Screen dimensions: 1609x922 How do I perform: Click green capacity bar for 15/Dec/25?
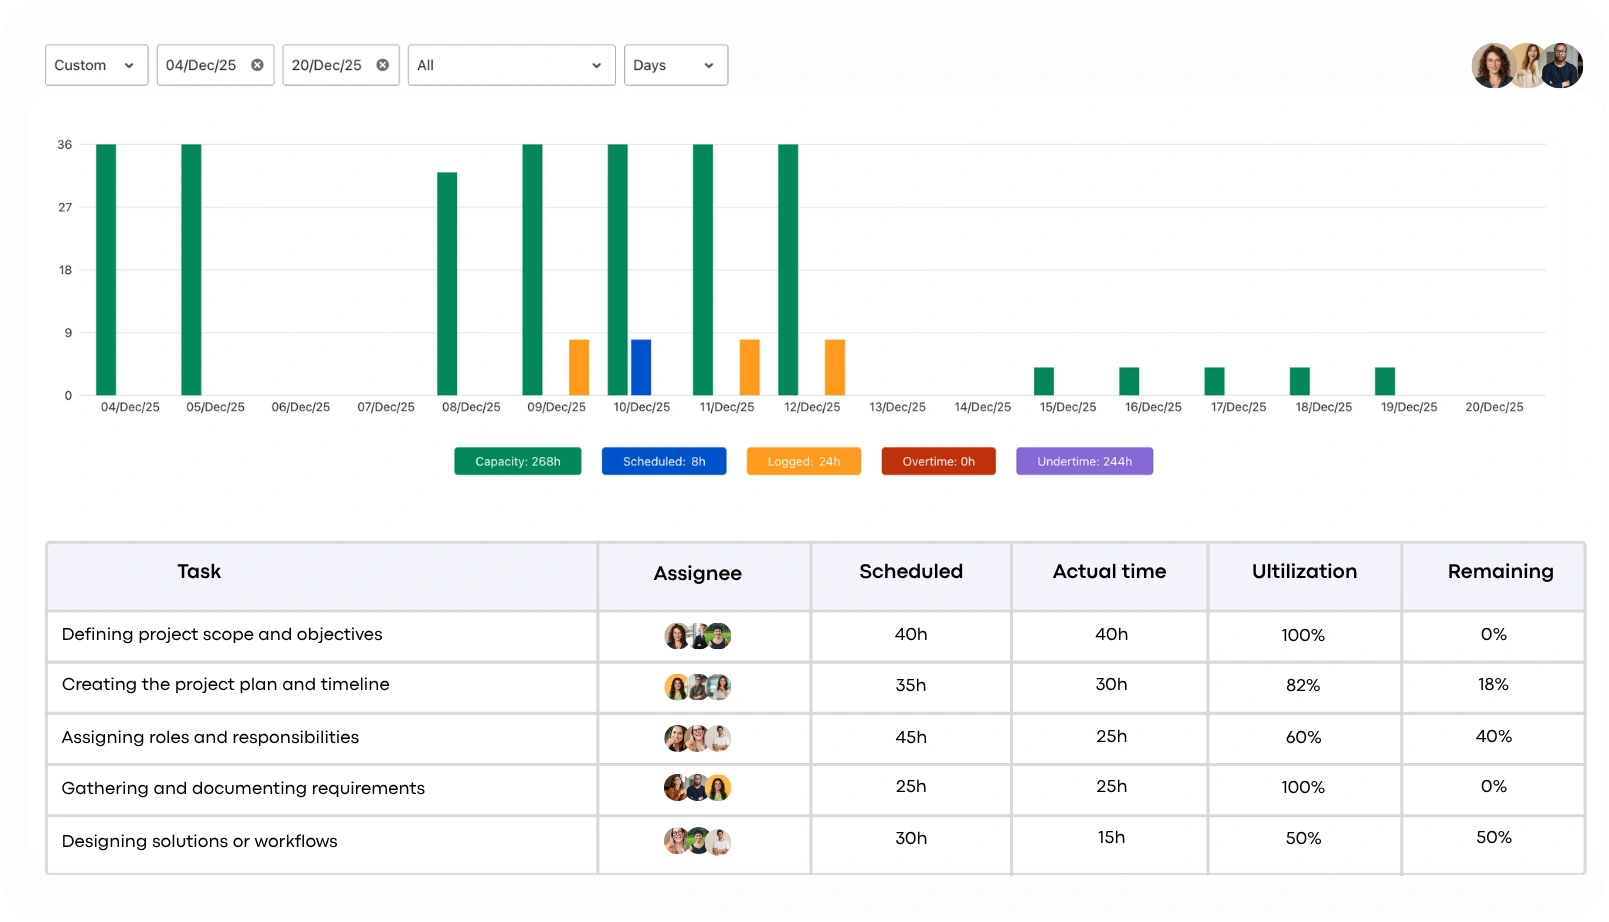[x=1044, y=381]
